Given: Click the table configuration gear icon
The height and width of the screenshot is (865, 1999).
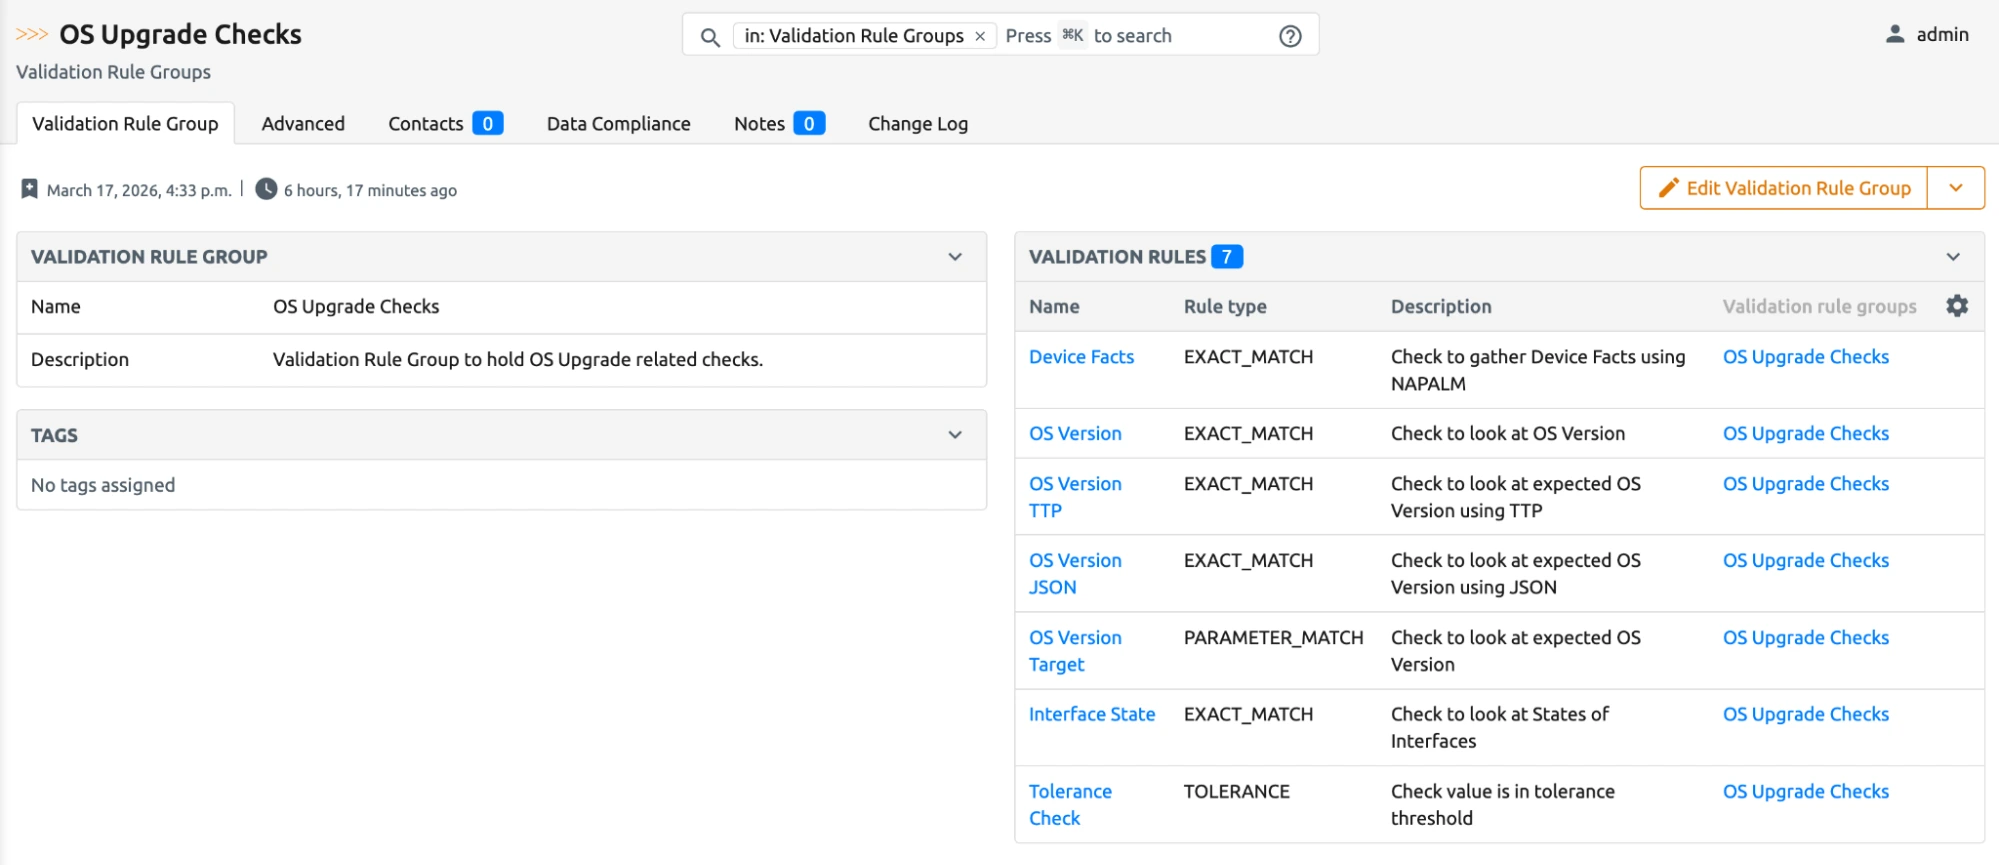Looking at the screenshot, I should [x=1956, y=306].
